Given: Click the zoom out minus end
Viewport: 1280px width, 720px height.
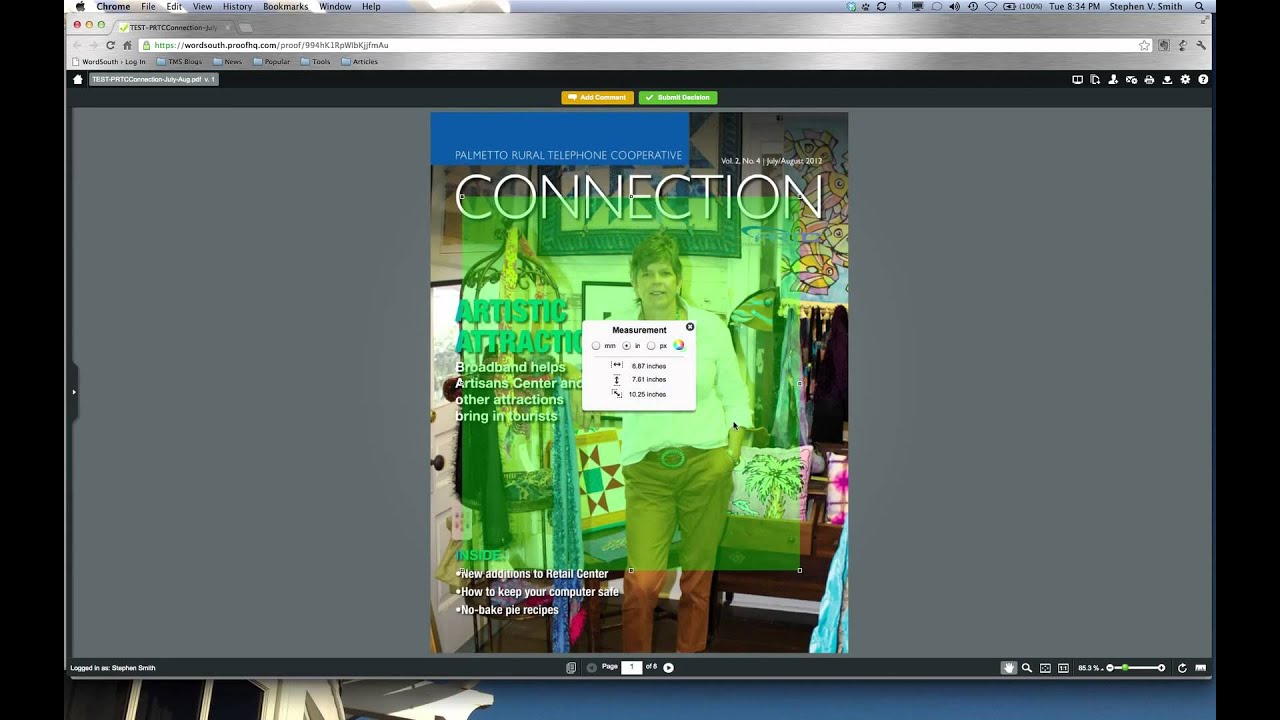Looking at the screenshot, I should [1110, 668].
